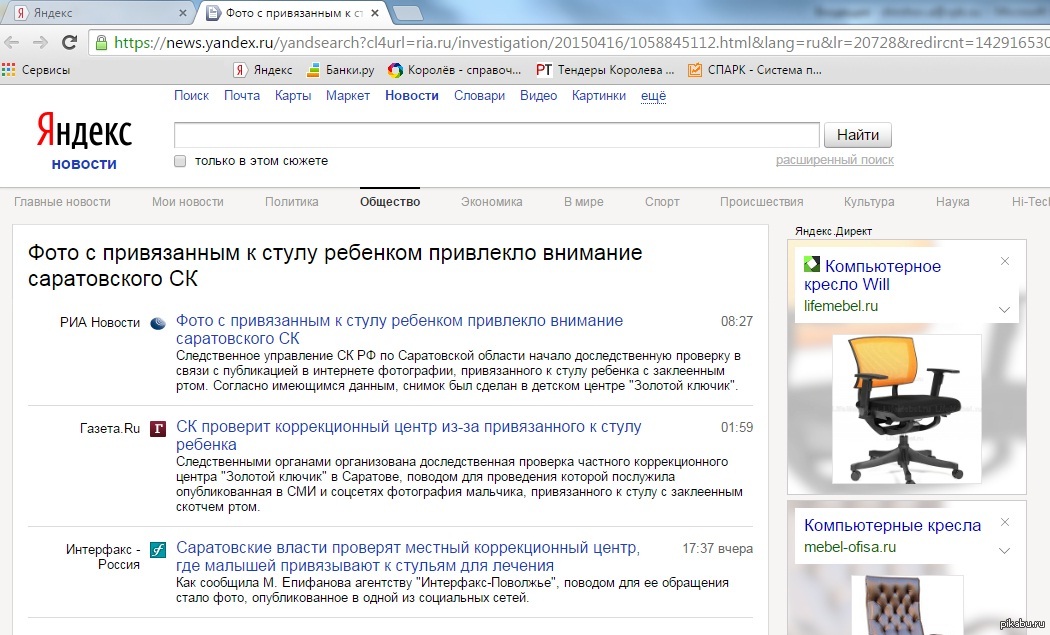Open the 'Саратовские власти проверят' article
Viewport: 1050px width, 635px height.
[408, 557]
